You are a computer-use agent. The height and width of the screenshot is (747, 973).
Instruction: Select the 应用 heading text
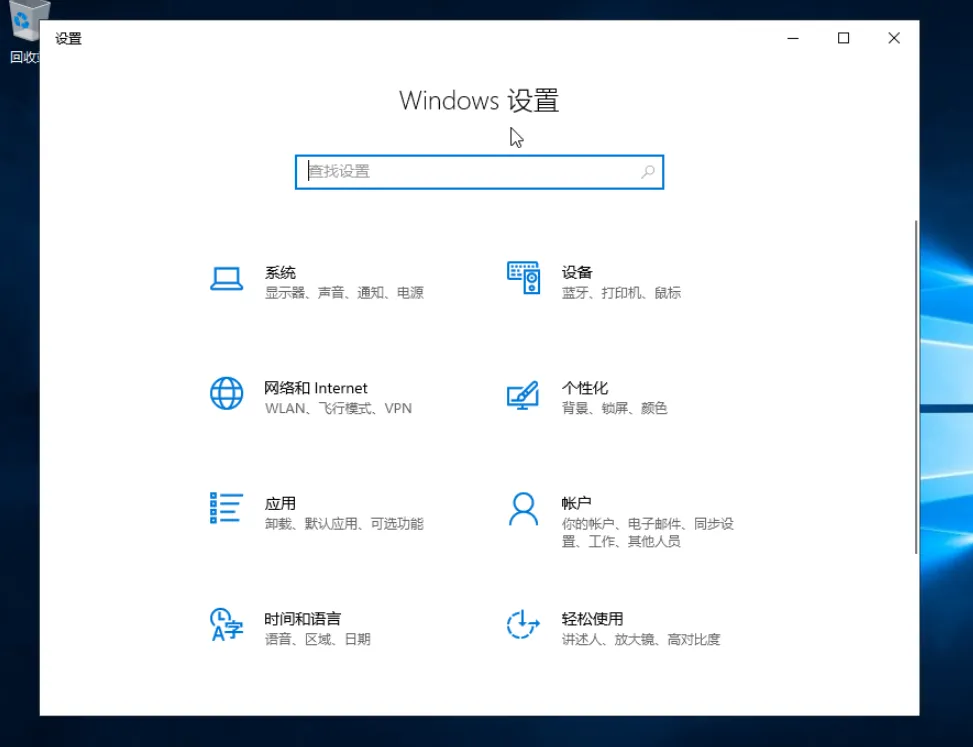click(x=280, y=503)
